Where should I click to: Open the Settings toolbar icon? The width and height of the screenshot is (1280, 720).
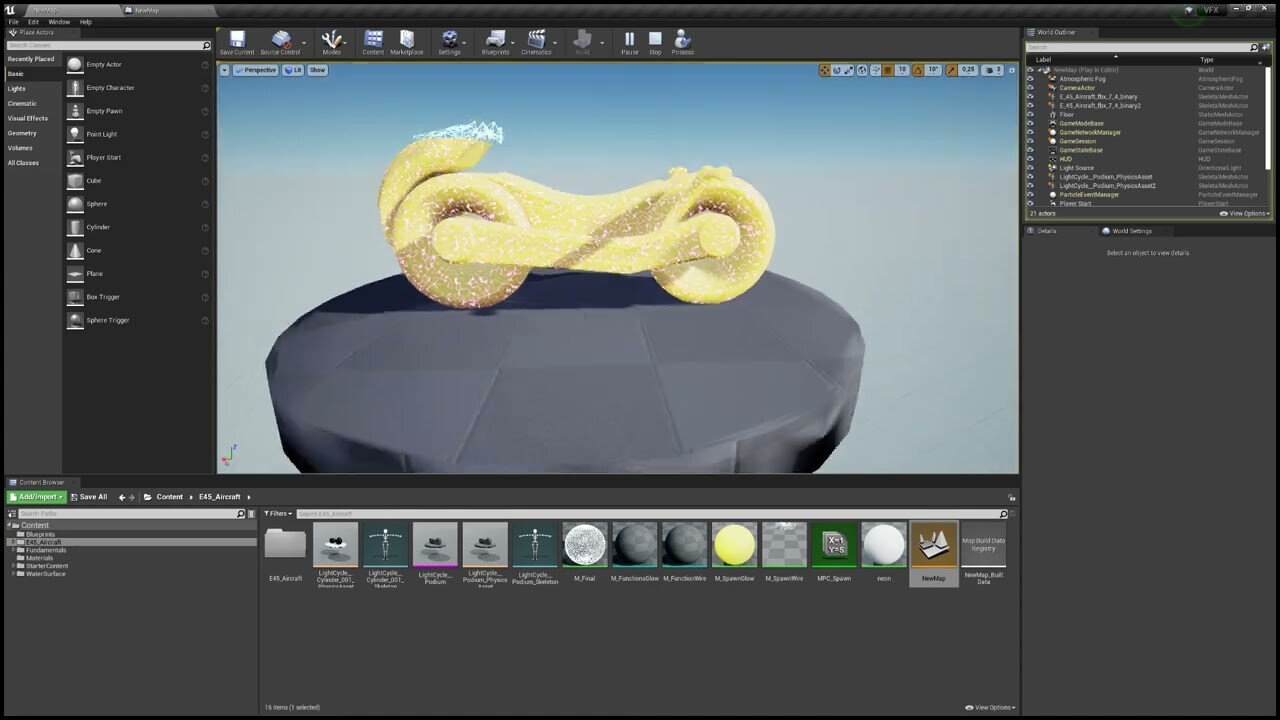click(449, 41)
